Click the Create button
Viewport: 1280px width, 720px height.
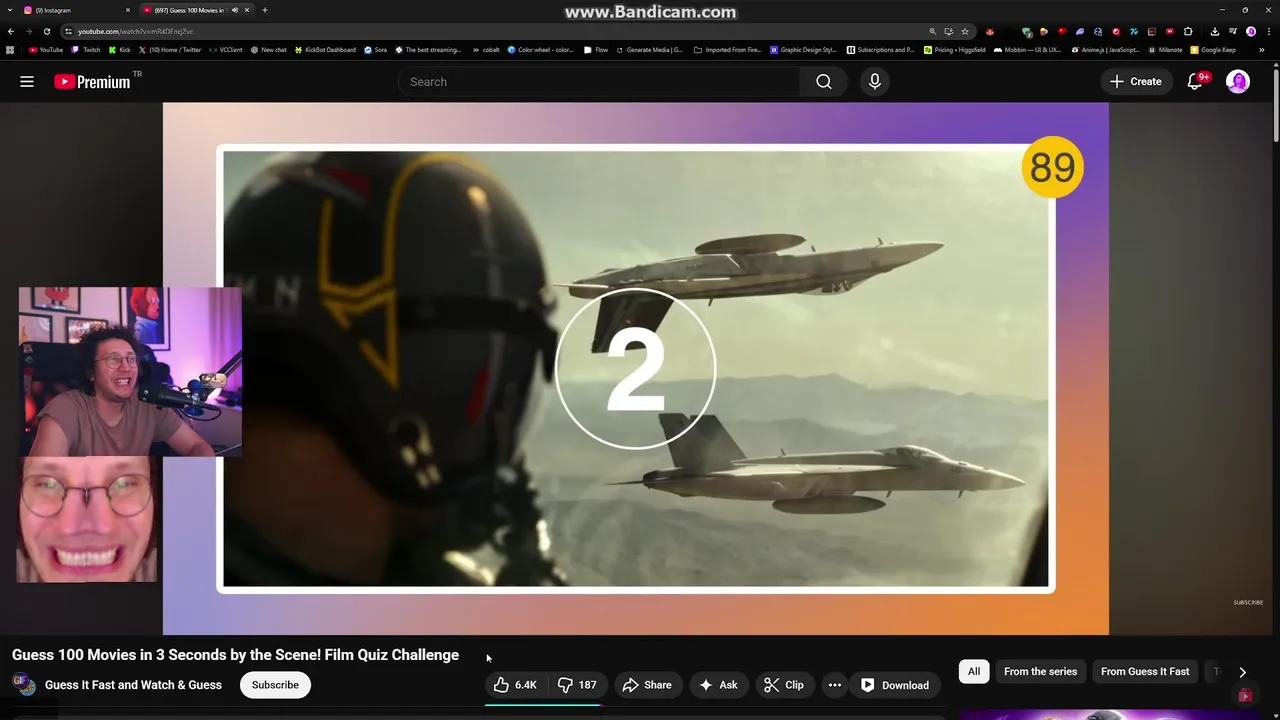click(1136, 82)
